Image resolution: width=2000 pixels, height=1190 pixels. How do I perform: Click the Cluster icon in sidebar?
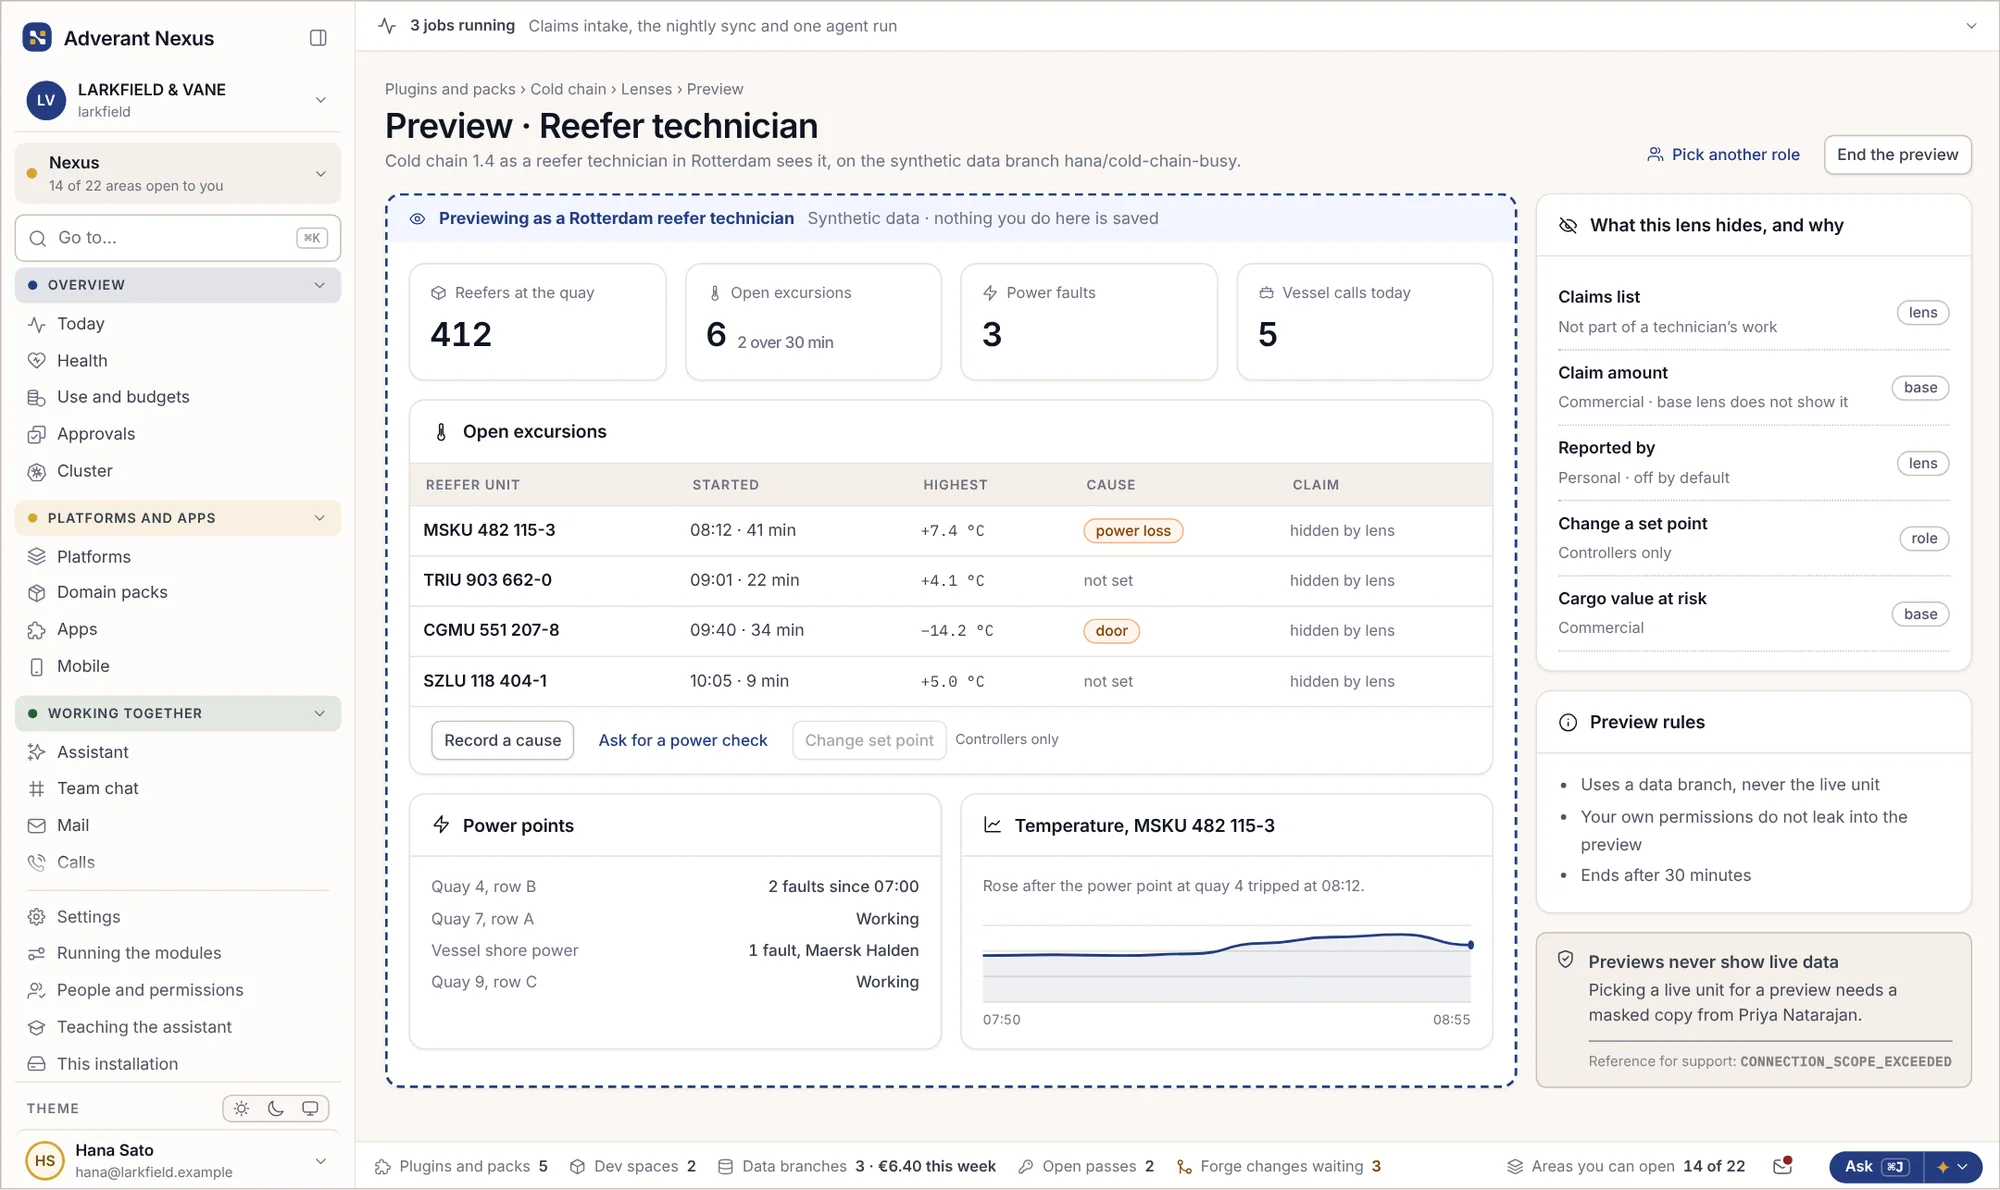[37, 471]
